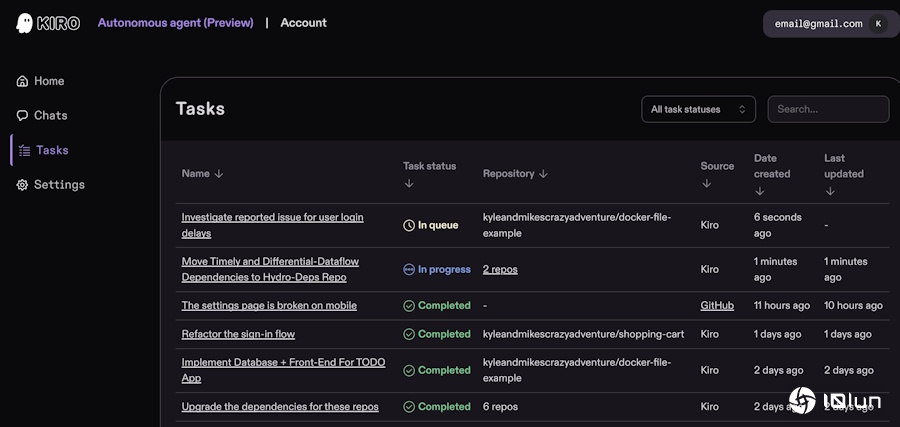This screenshot has width=900, height=427.
Task: Open email@gmail.com account button
Action: click(817, 24)
